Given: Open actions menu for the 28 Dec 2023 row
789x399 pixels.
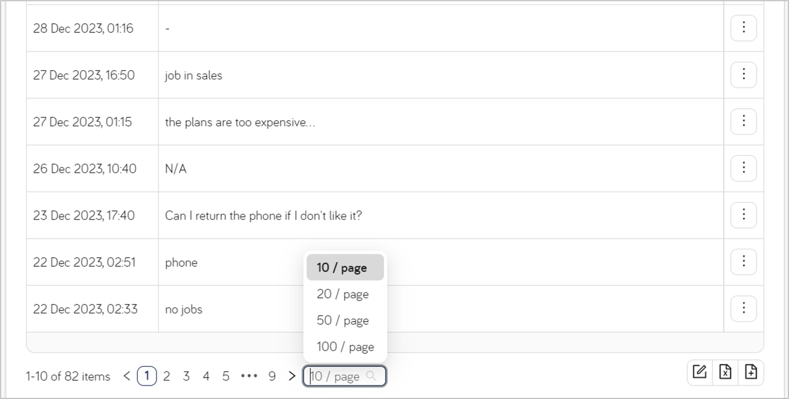Looking at the screenshot, I should [x=743, y=28].
